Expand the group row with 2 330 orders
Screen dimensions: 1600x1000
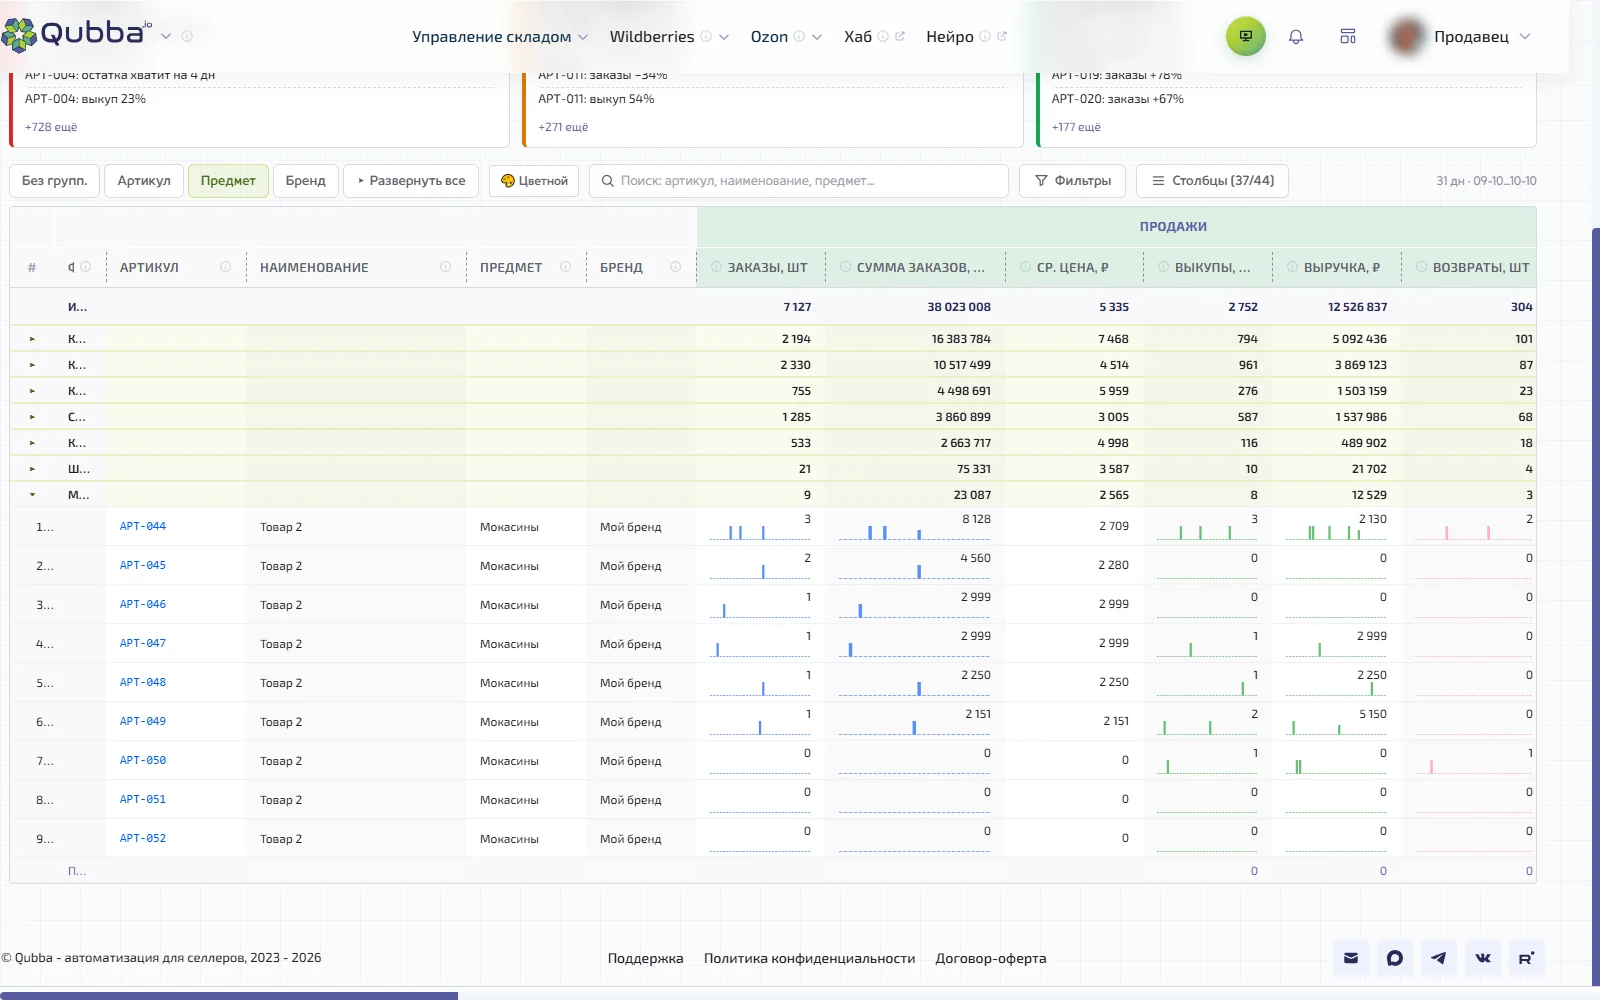coord(32,365)
